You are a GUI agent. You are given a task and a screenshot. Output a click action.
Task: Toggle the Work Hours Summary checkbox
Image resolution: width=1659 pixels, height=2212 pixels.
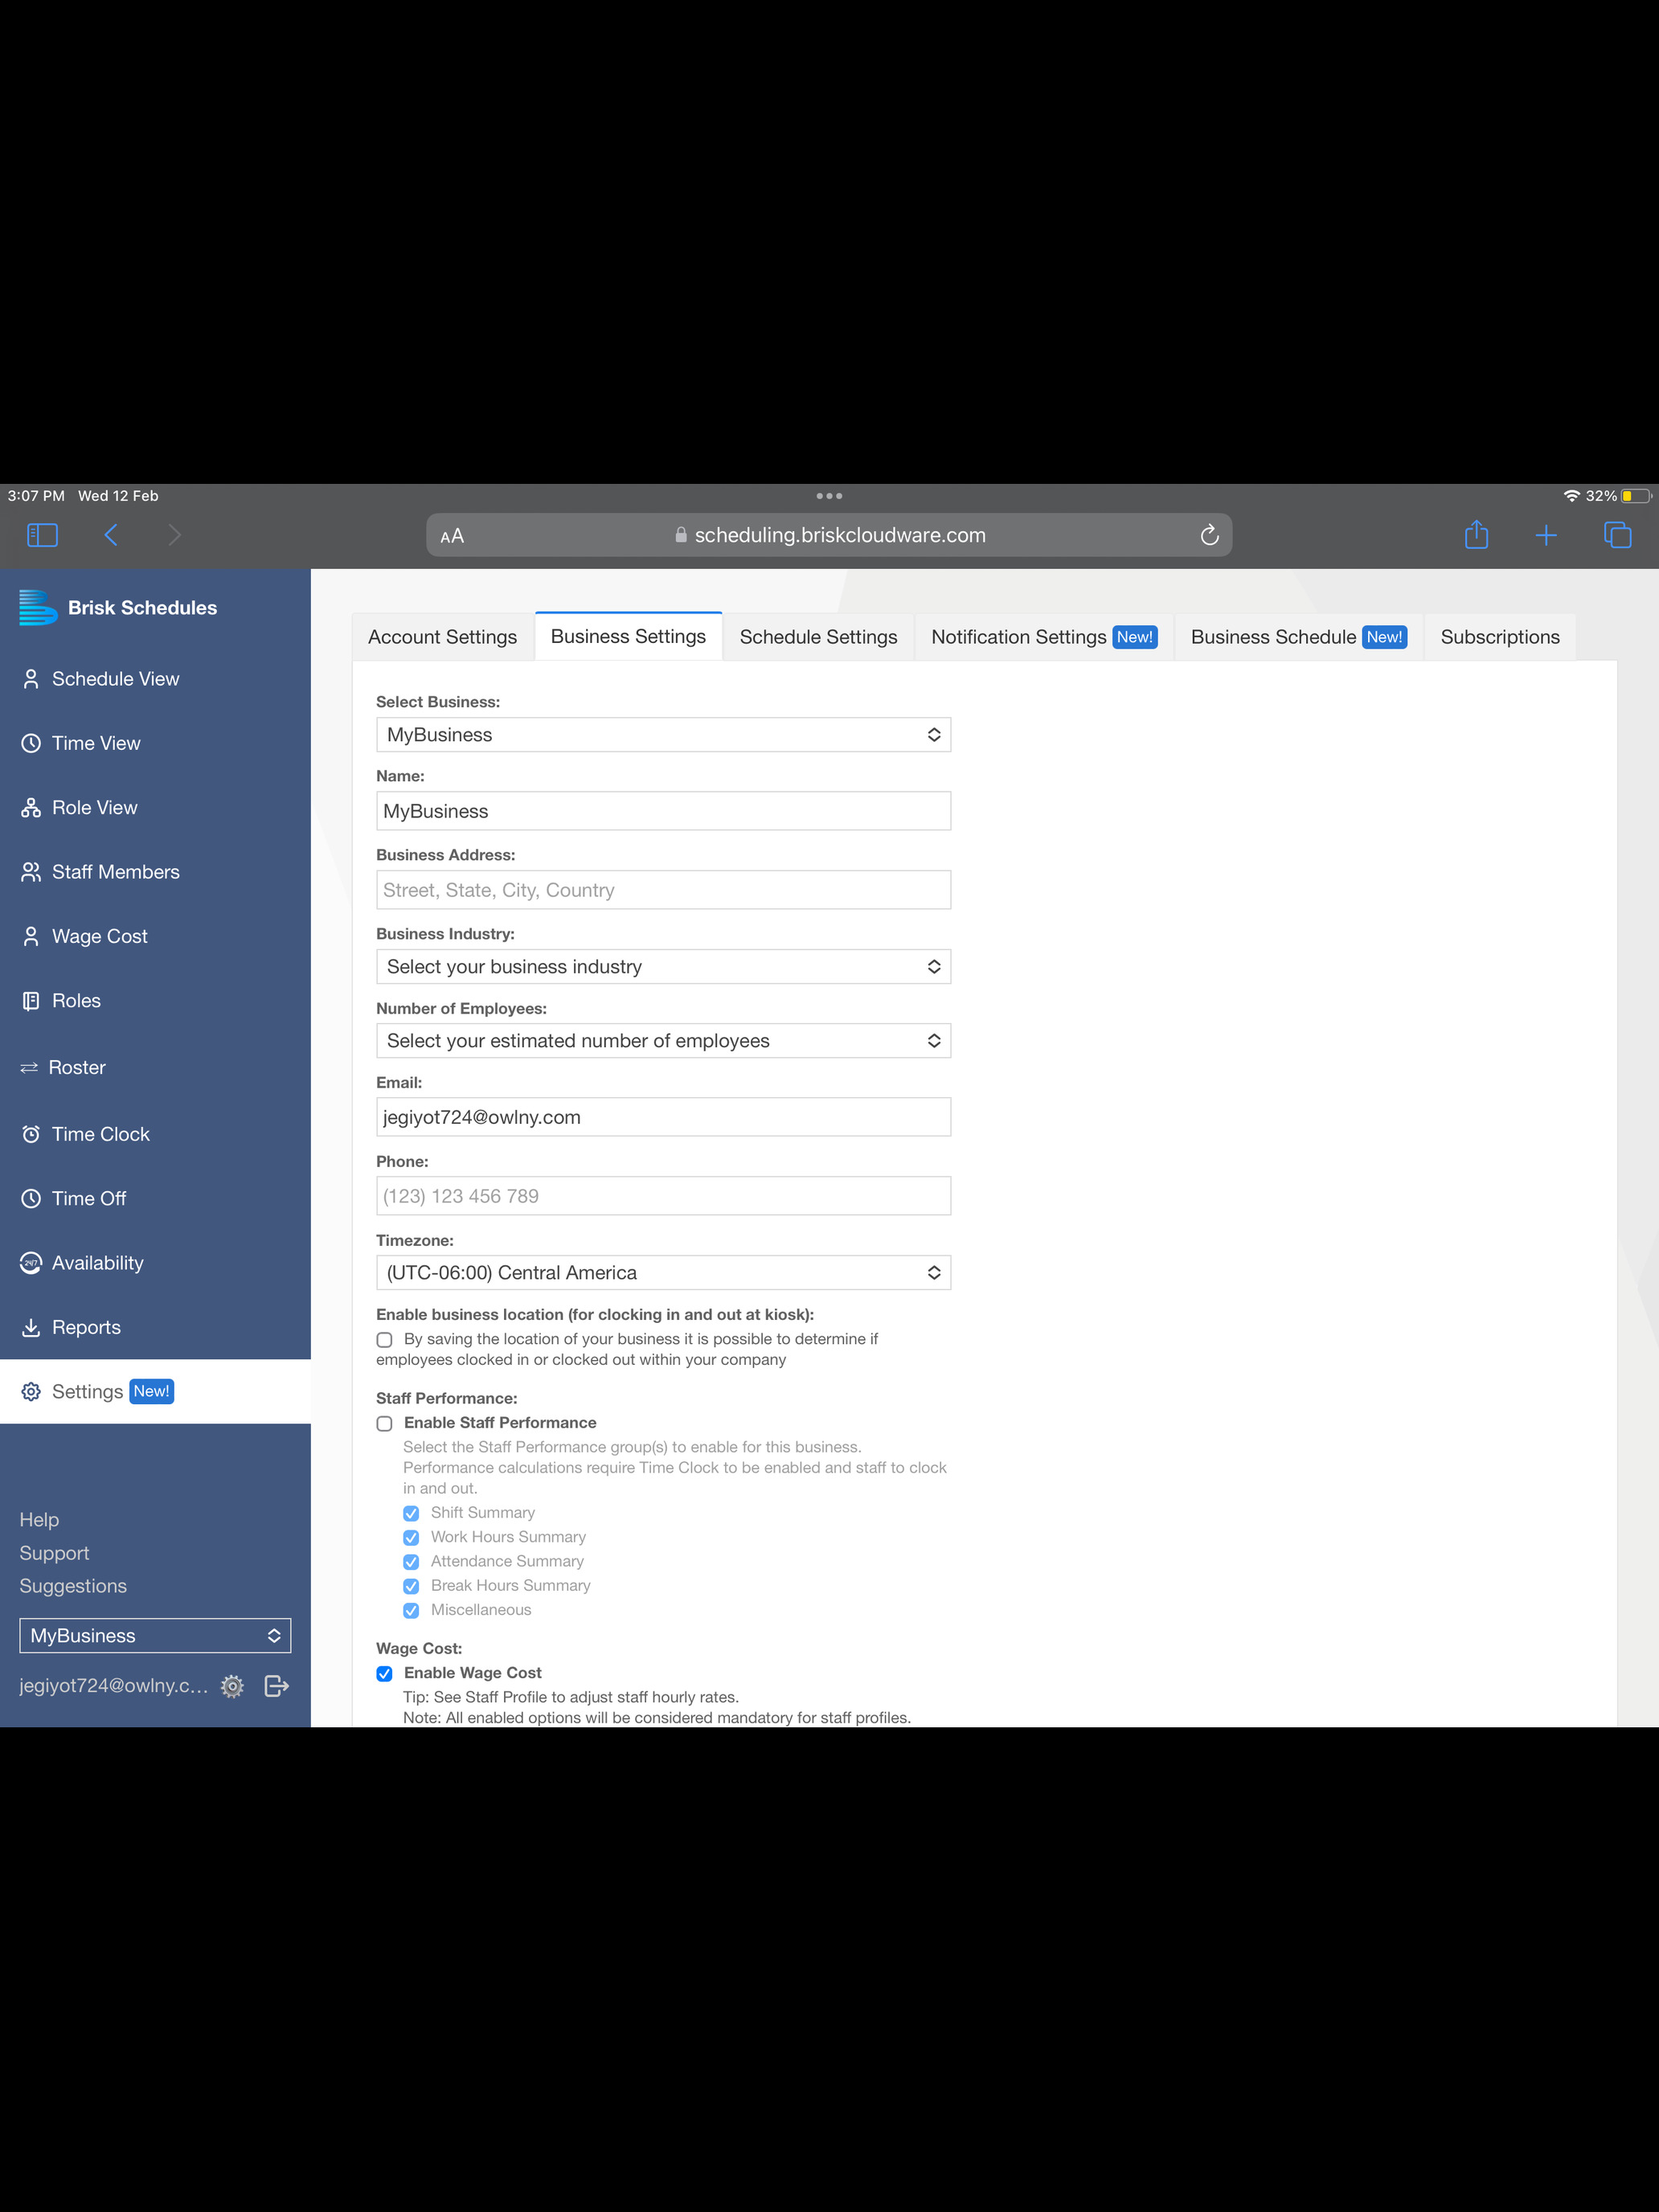tap(411, 1538)
